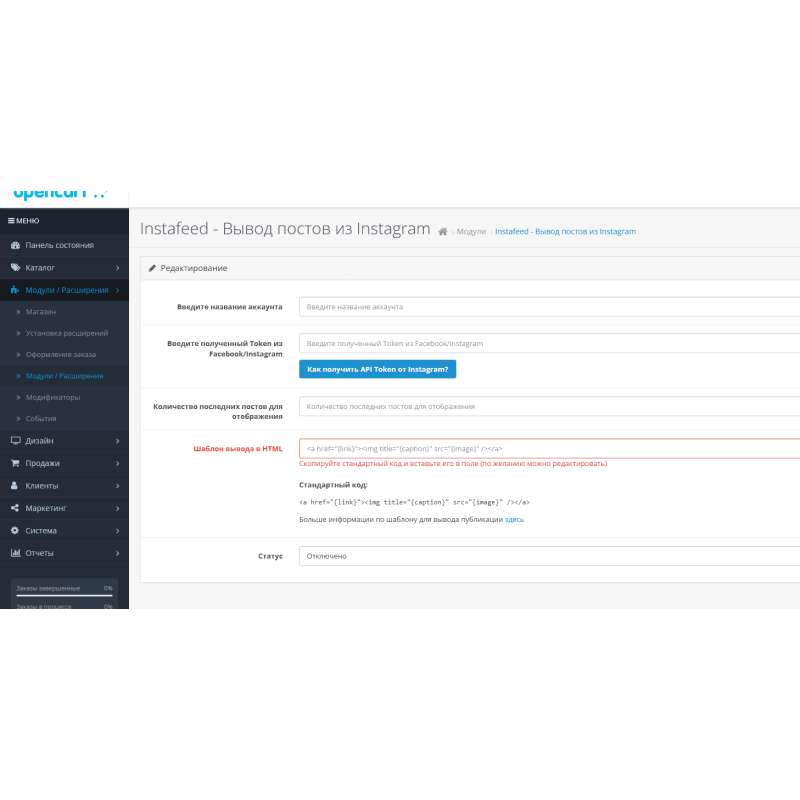This screenshot has width=800, height=800.
Task: Click the user icon beside Клиенты
Action: 15,486
